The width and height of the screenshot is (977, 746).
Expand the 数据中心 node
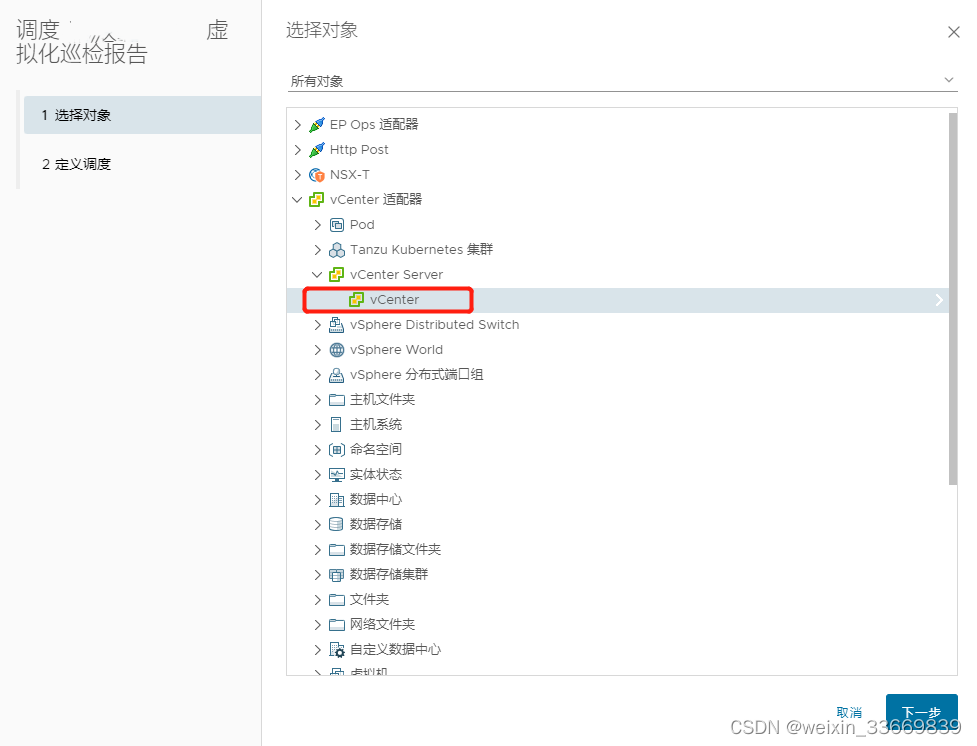click(318, 499)
